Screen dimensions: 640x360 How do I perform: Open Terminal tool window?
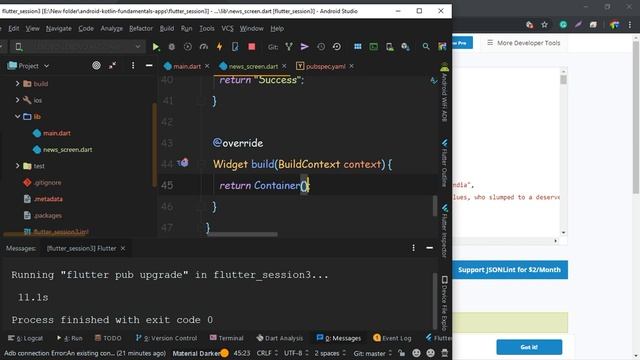(x=227, y=338)
